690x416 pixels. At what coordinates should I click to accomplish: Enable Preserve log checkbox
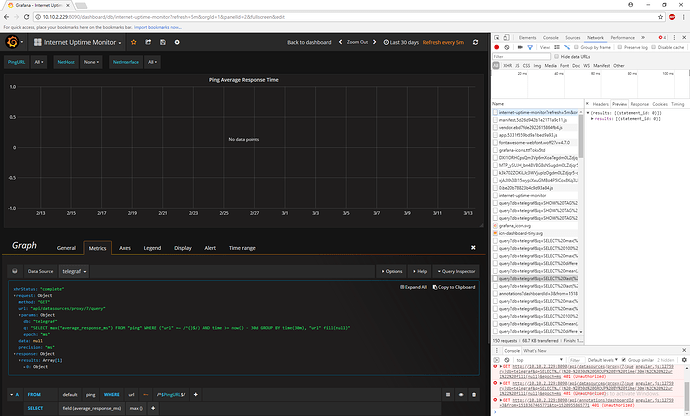click(620, 46)
